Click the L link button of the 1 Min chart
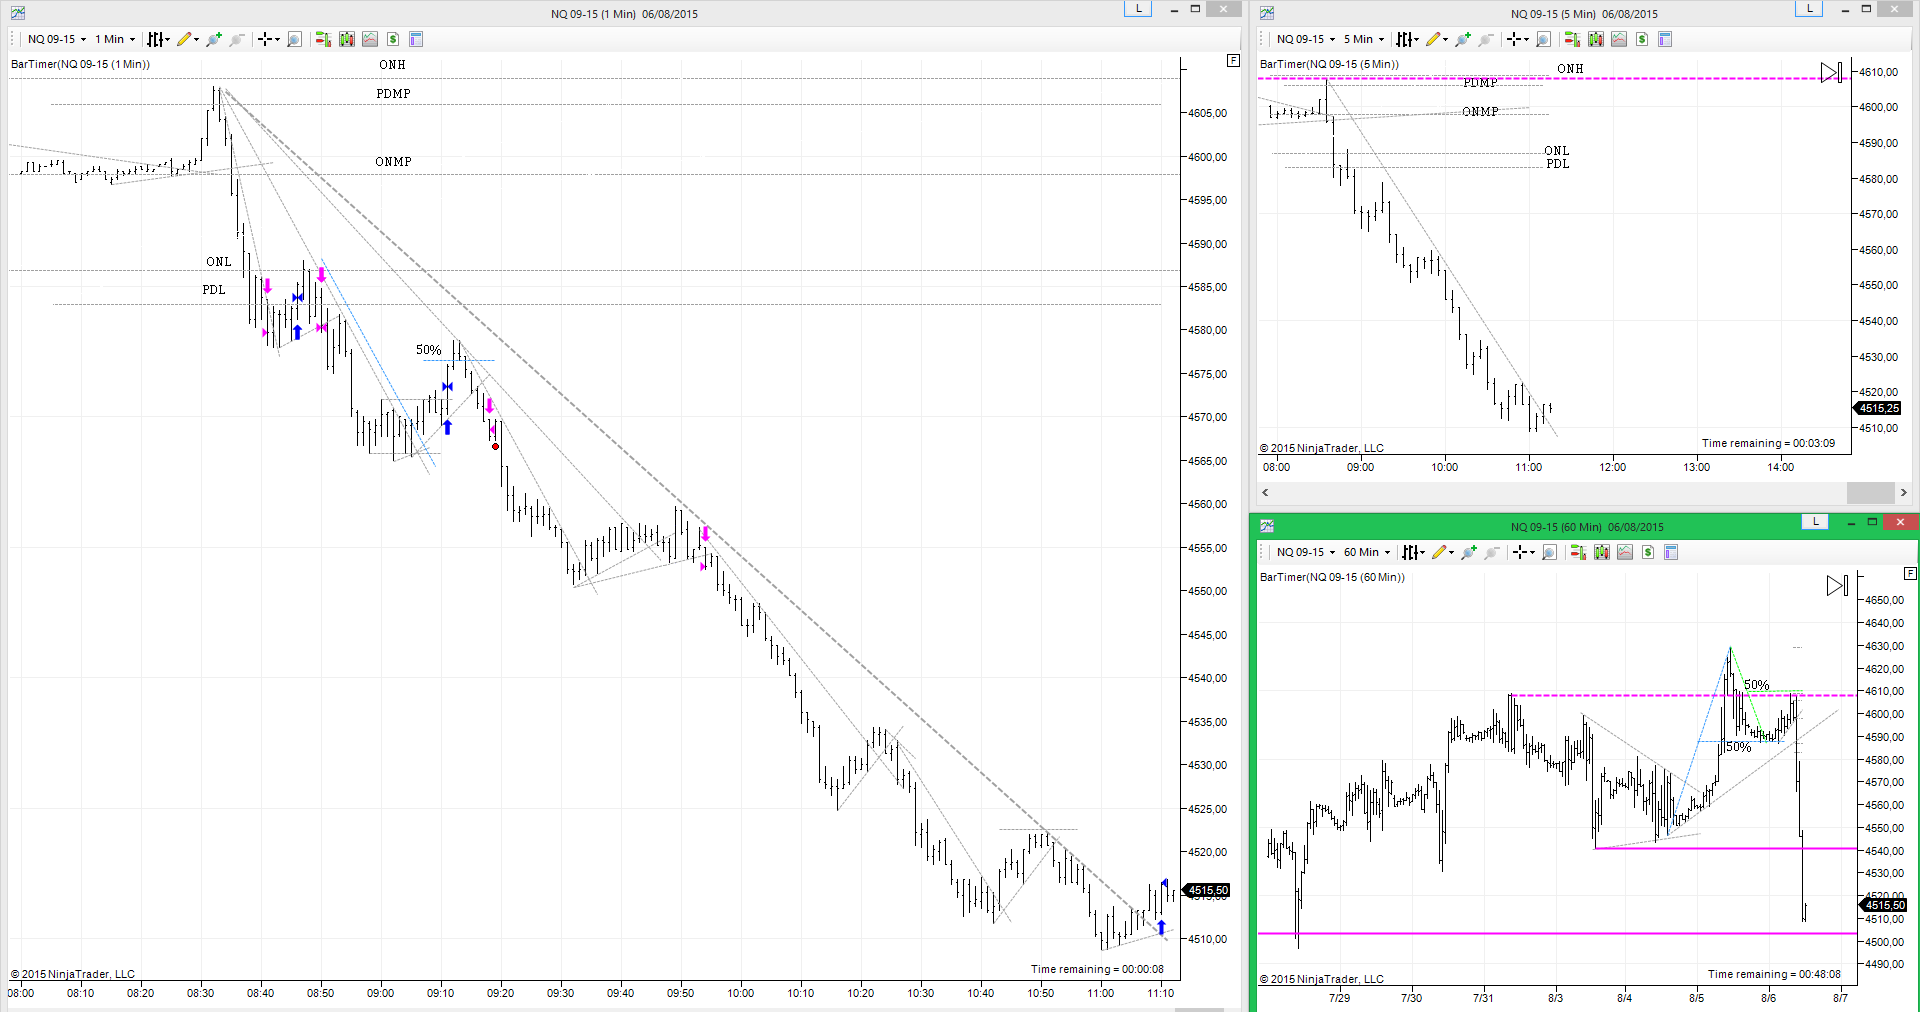1920x1012 pixels. point(1138,8)
